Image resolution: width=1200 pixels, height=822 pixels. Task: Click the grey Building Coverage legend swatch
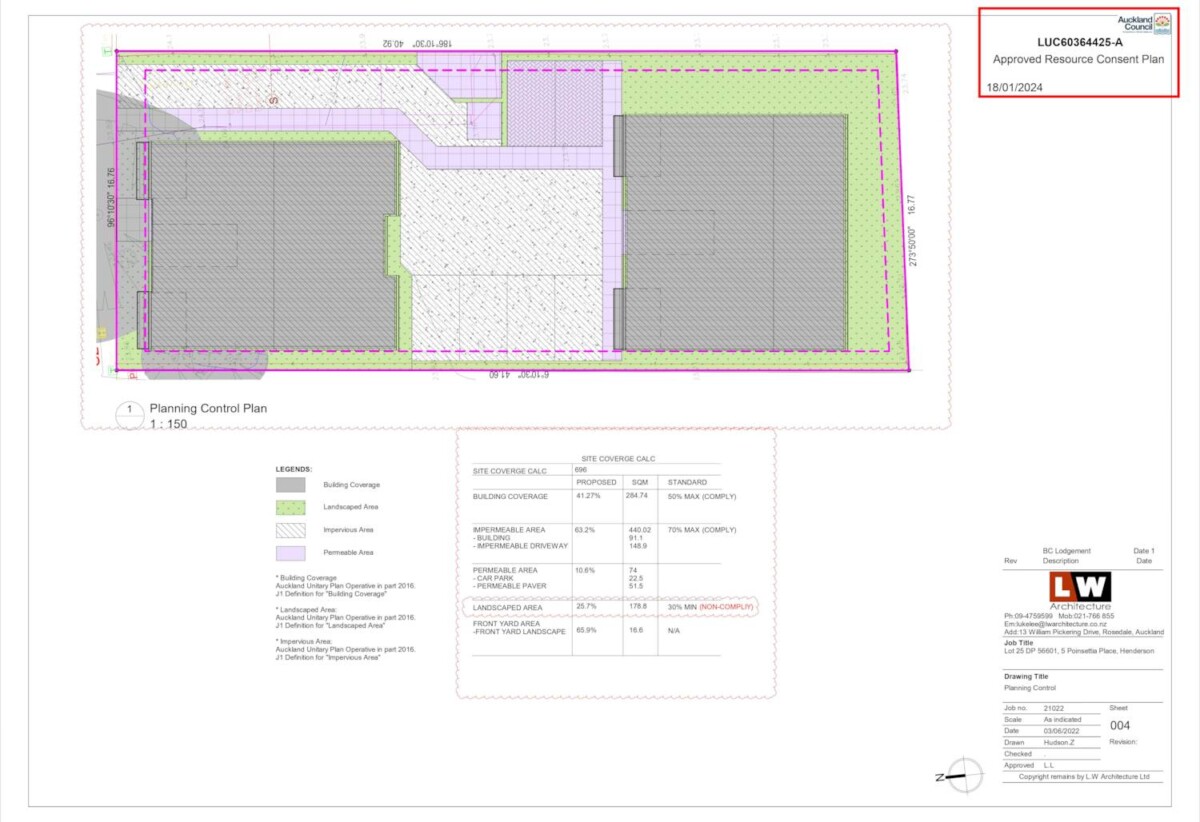(291, 485)
